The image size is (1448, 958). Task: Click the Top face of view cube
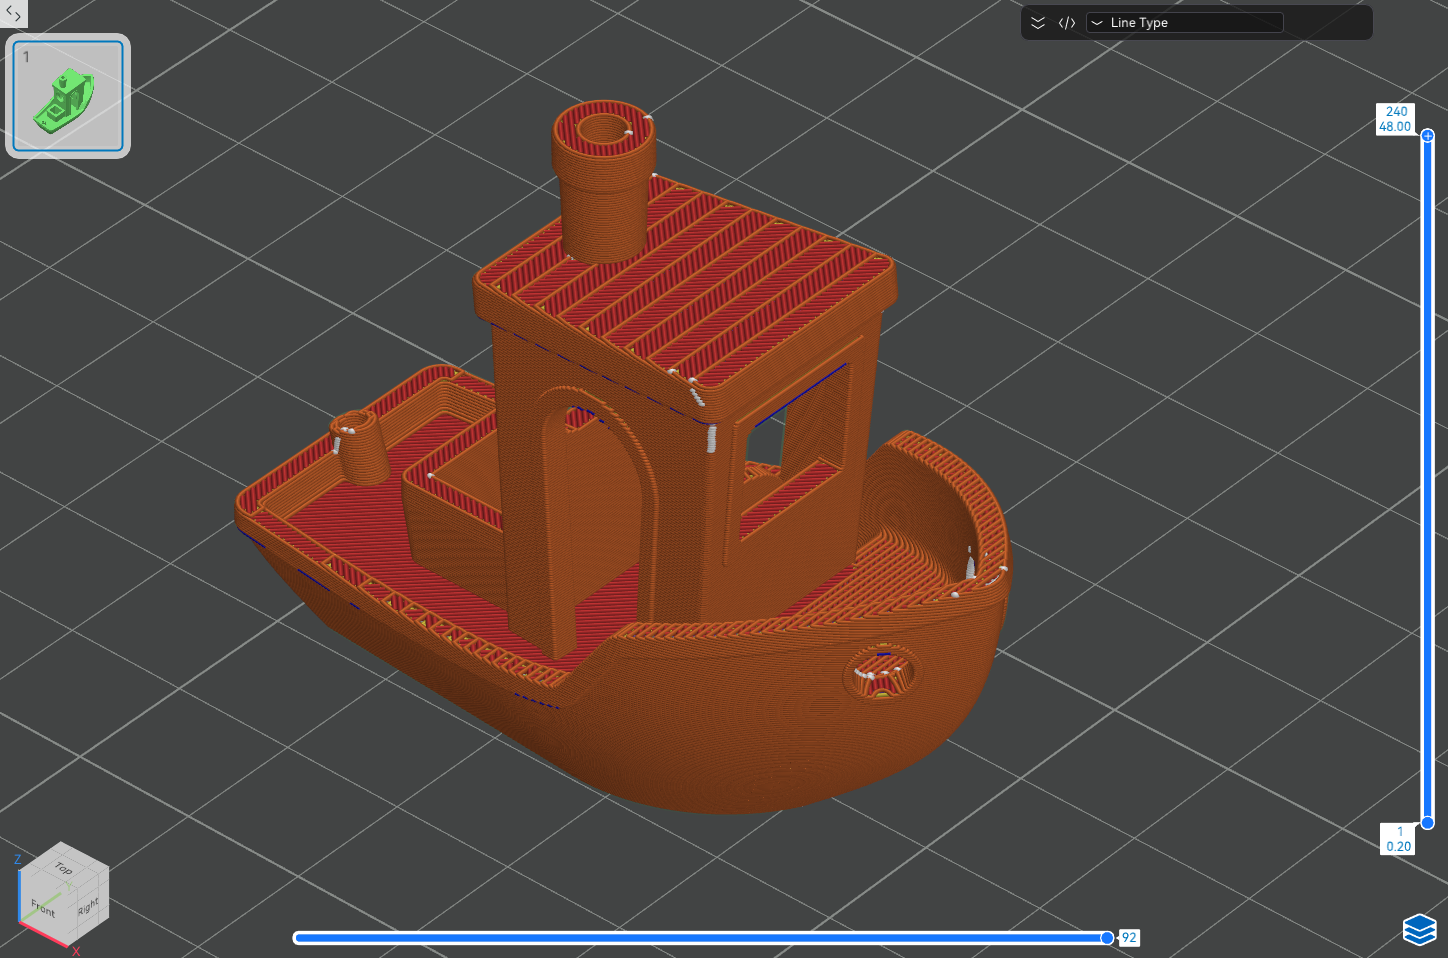(x=64, y=867)
